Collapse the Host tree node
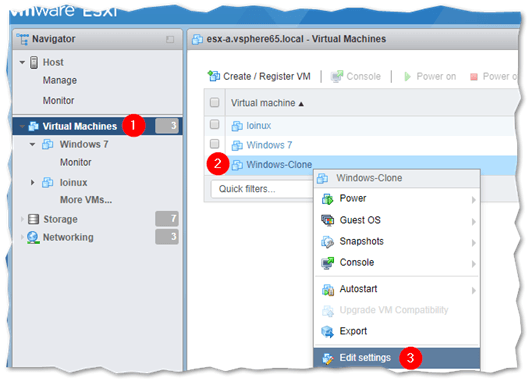 click(x=22, y=62)
